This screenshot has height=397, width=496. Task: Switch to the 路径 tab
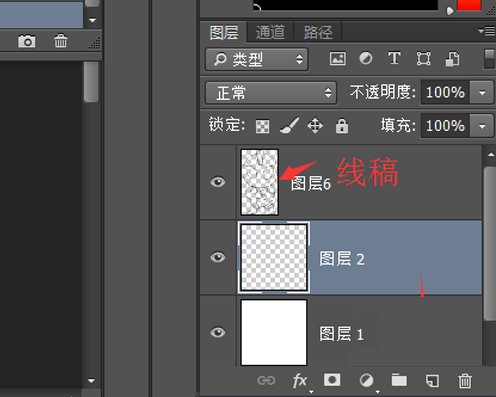point(318,32)
